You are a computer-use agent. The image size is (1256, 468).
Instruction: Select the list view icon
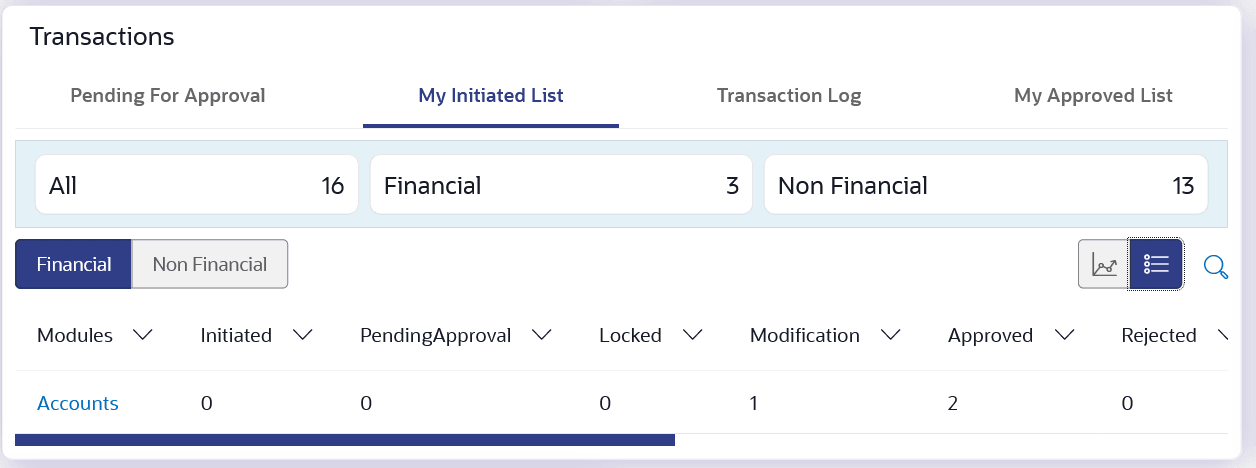pyautogui.click(x=1156, y=264)
